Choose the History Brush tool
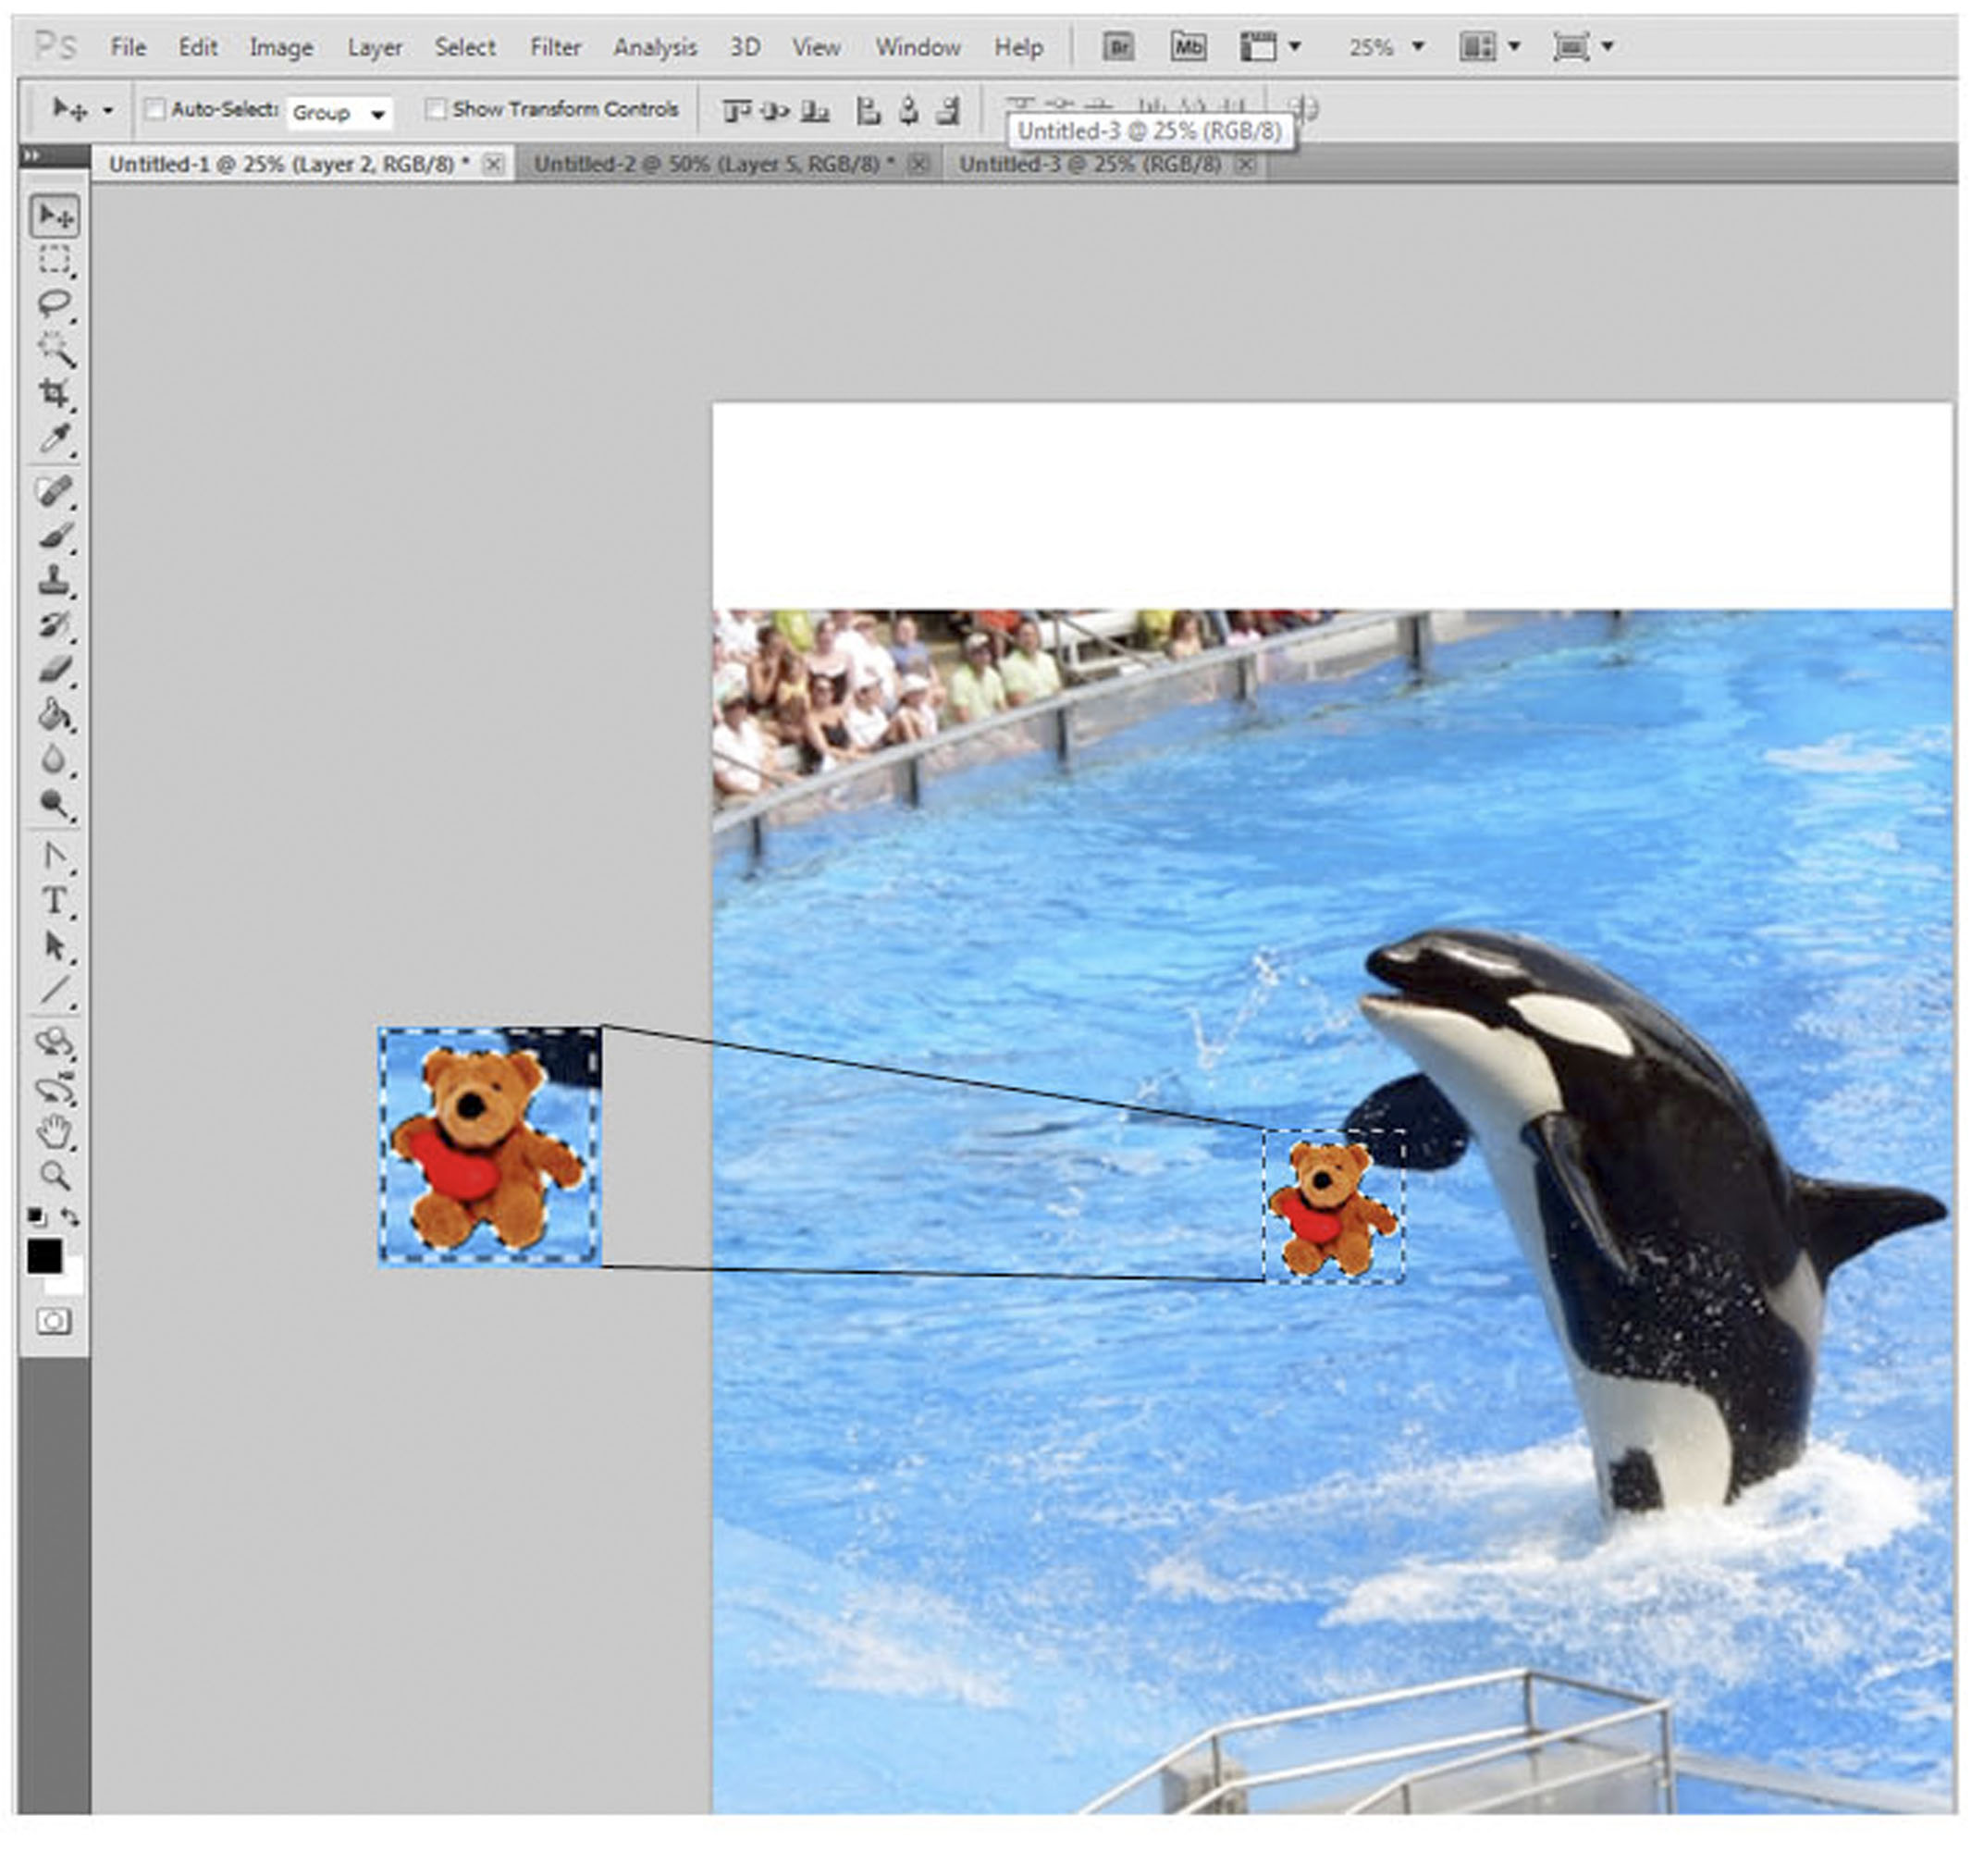Viewport: 1984px width, 1876px height. click(55, 625)
